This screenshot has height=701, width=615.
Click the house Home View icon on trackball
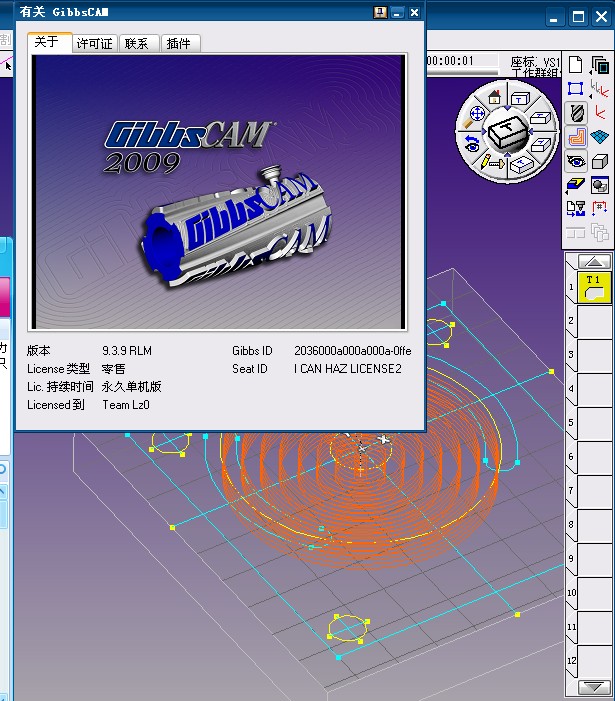[494, 97]
